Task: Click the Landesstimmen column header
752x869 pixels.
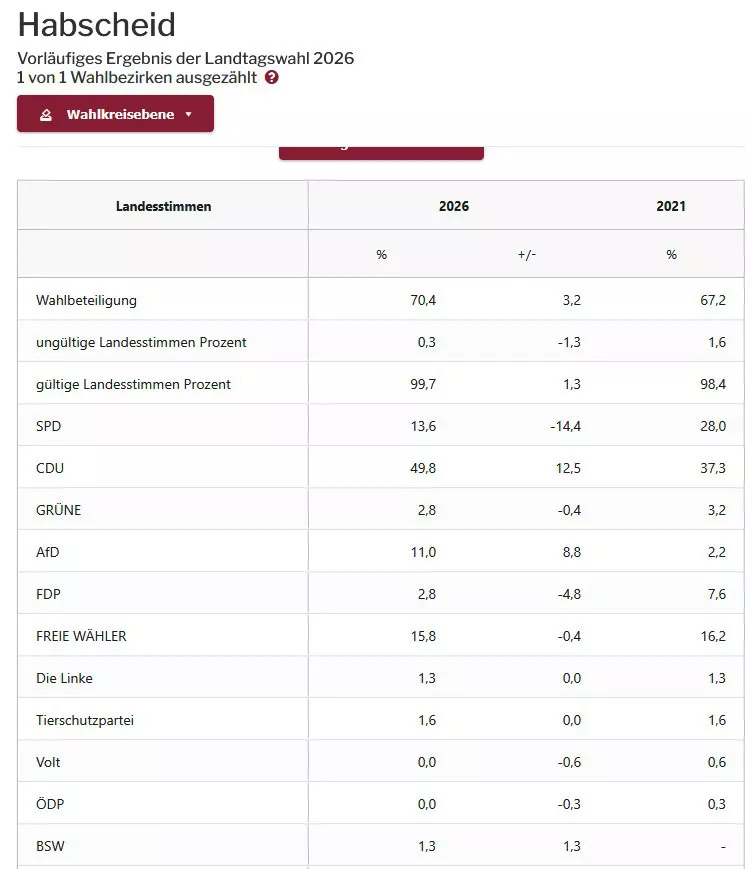Action: (163, 207)
